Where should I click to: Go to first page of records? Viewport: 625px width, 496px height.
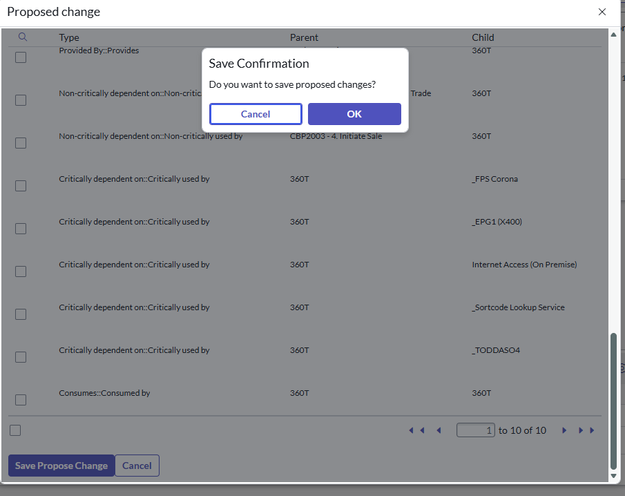click(416, 430)
